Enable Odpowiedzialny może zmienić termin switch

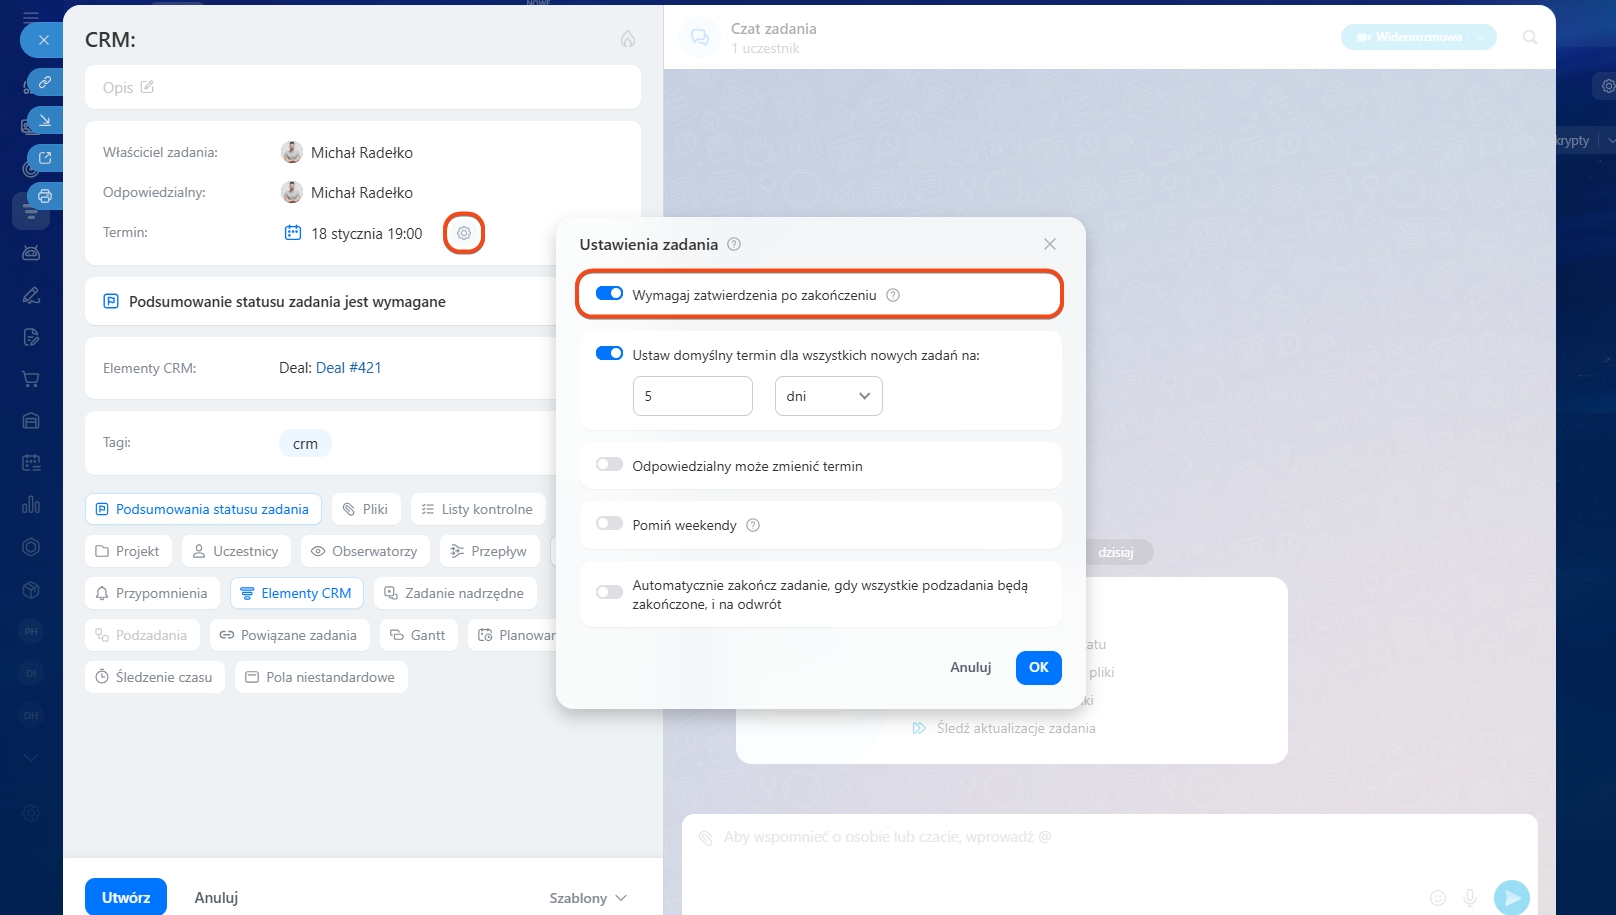[x=609, y=465]
